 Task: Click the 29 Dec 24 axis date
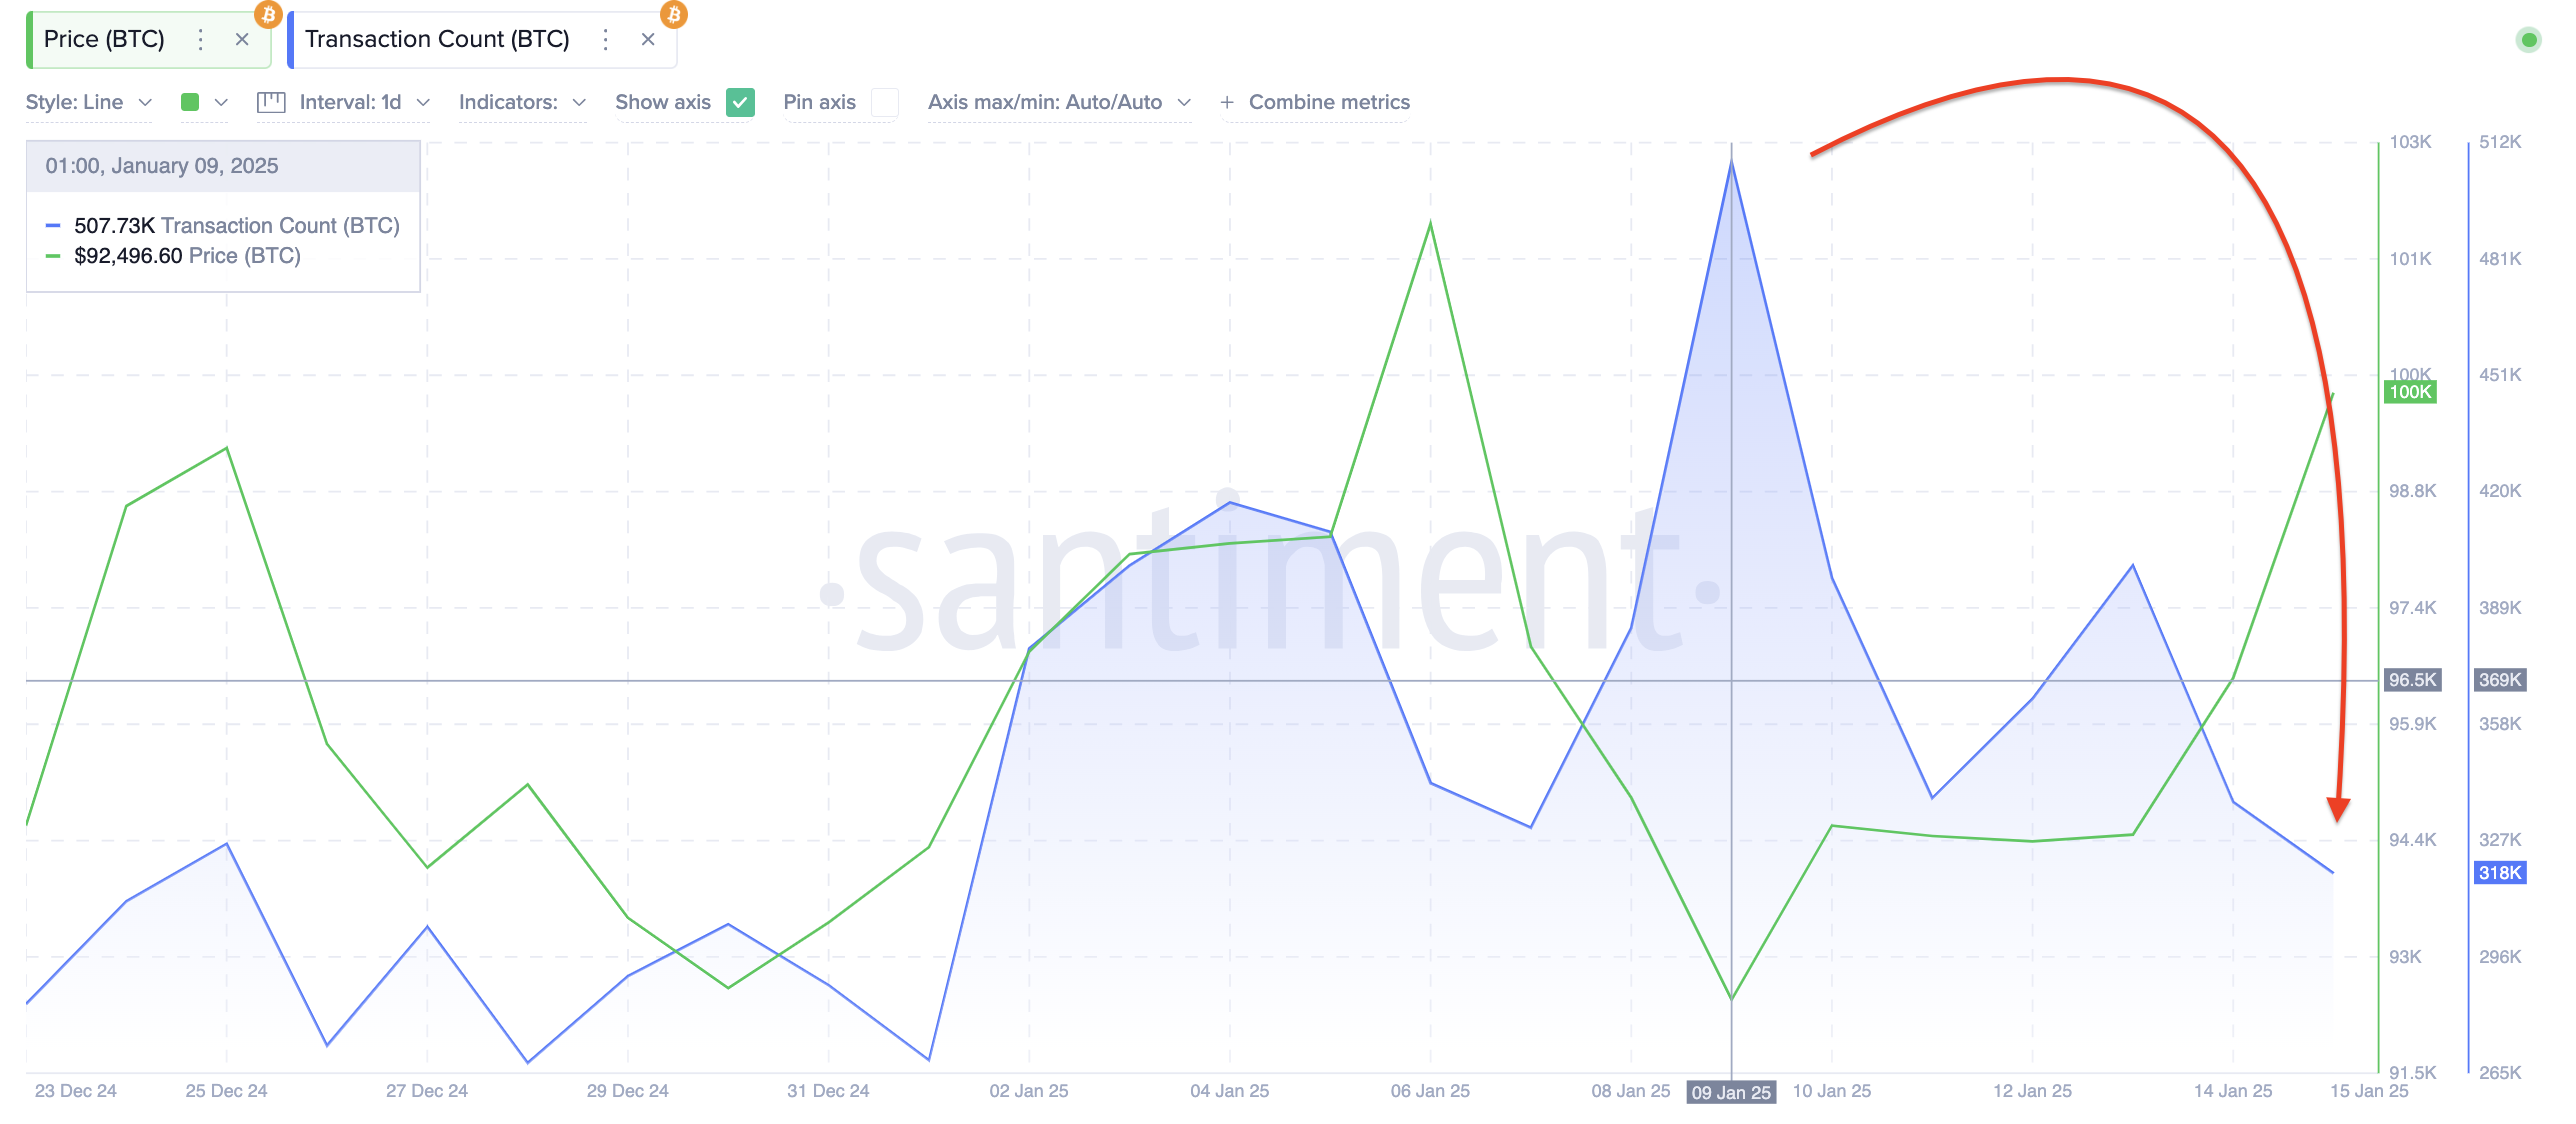pos(627,1091)
